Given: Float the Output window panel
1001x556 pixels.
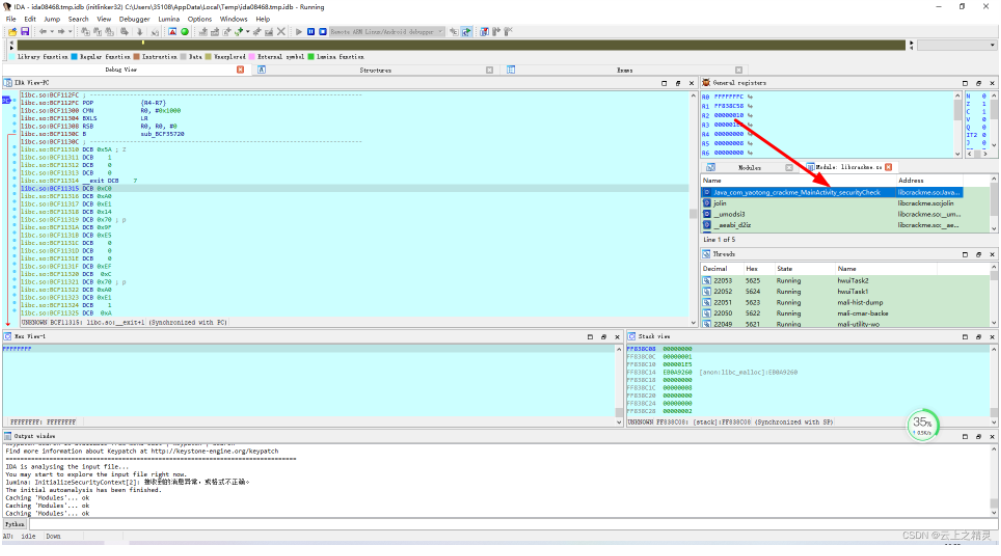Looking at the screenshot, I should point(979,437).
